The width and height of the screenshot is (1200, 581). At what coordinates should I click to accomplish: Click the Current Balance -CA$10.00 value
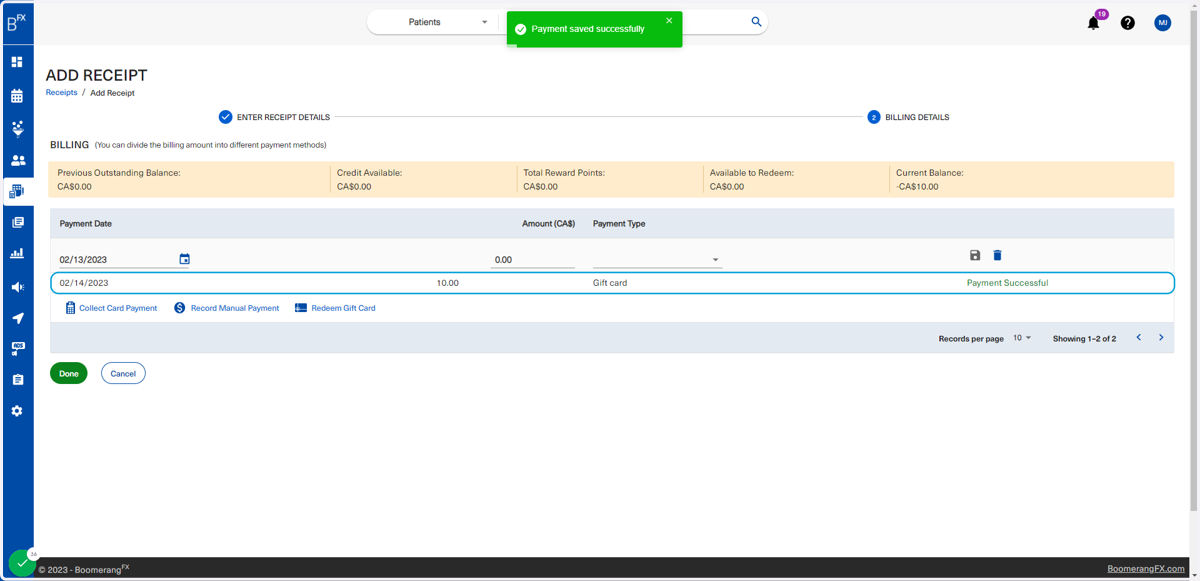[x=917, y=186]
